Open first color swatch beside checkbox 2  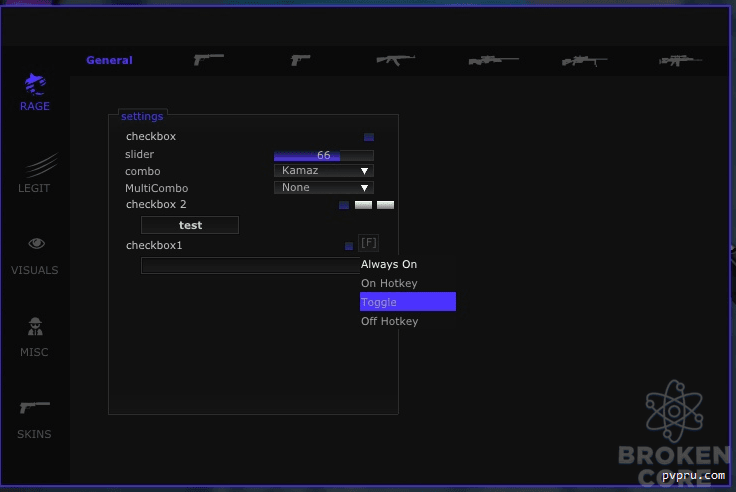coord(363,205)
